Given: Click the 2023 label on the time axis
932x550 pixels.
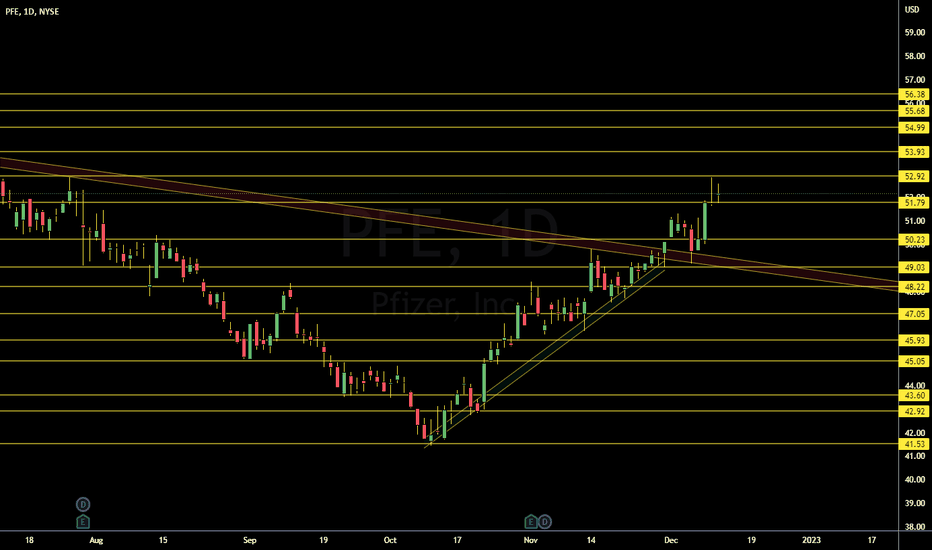Looking at the screenshot, I should [x=811, y=540].
